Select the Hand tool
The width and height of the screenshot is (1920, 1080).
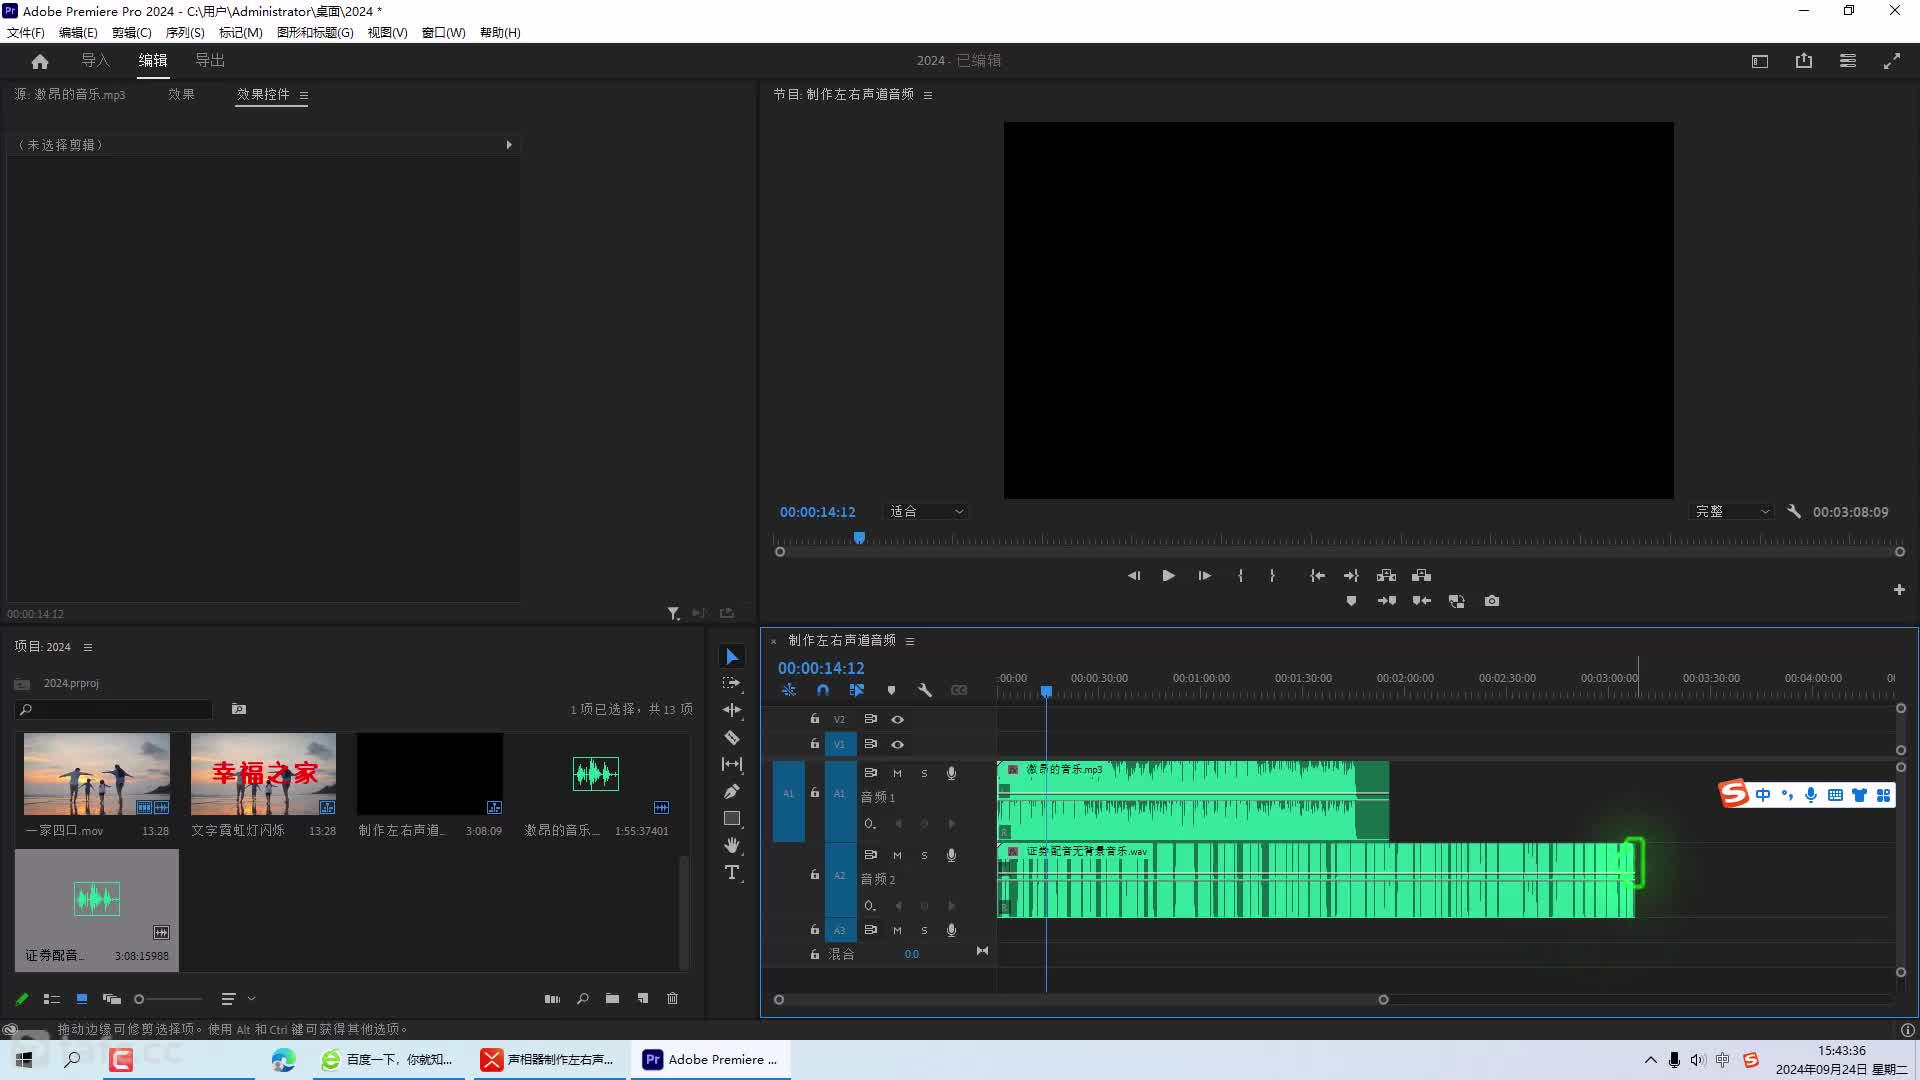point(732,845)
